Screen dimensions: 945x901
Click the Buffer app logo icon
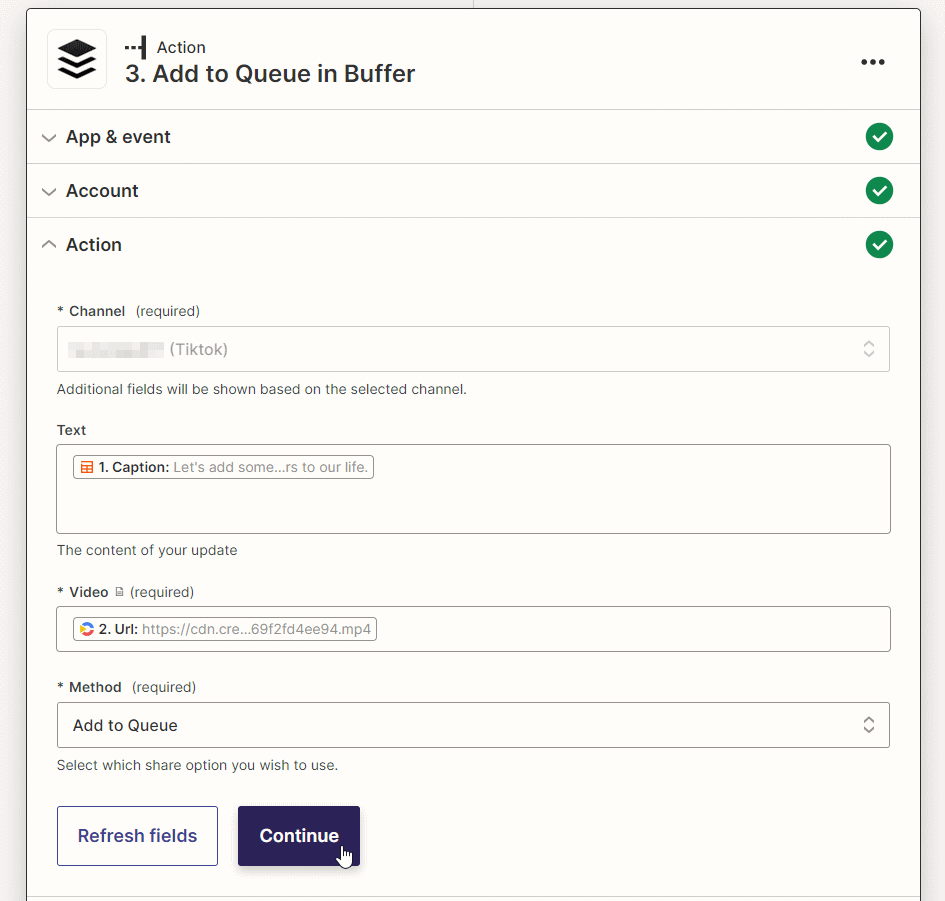click(x=77, y=60)
